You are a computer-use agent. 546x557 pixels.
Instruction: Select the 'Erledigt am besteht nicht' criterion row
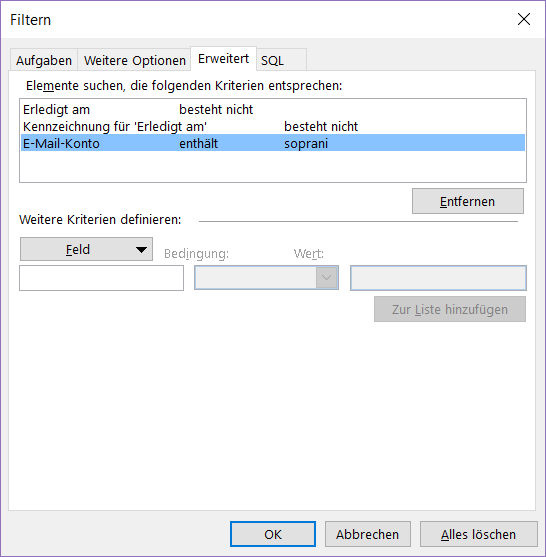[273, 109]
